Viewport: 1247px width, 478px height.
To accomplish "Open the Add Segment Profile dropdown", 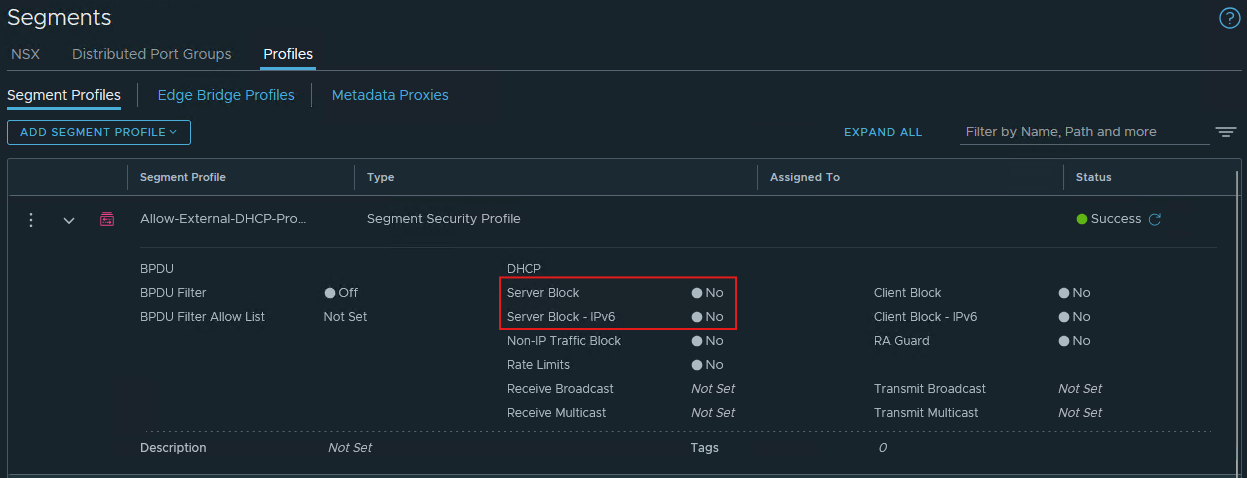I will tap(99, 132).
